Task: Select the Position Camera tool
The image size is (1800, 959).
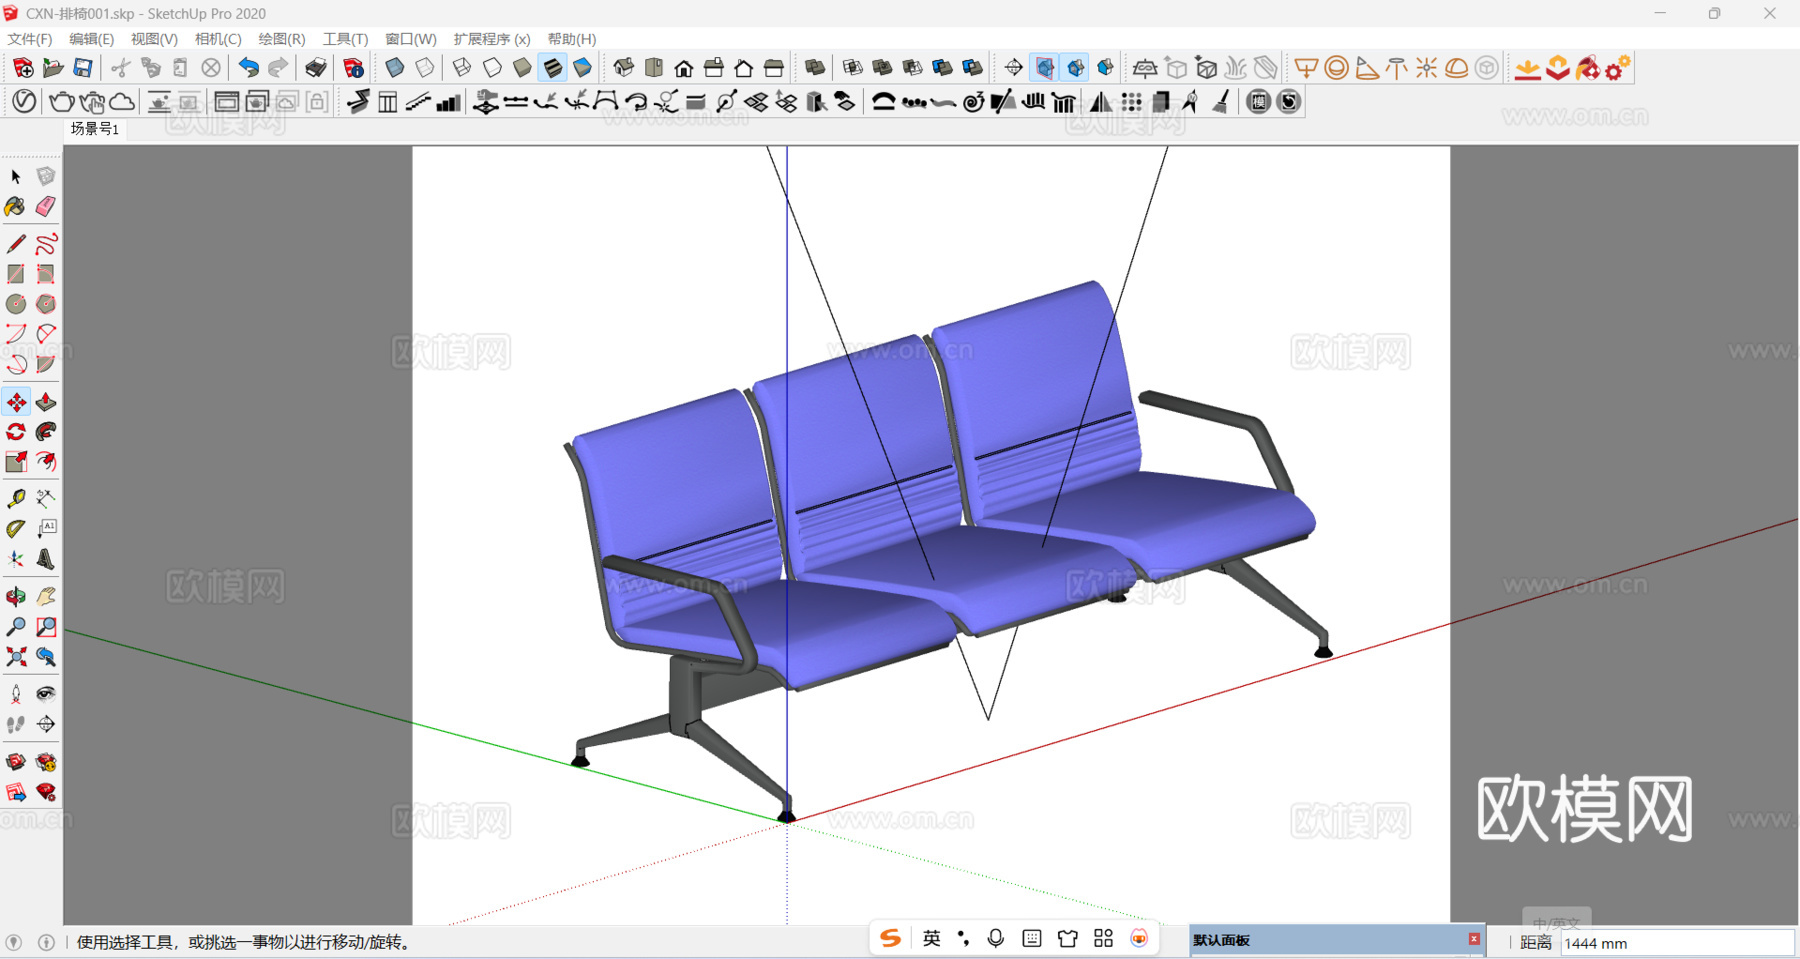Action: click(x=16, y=694)
